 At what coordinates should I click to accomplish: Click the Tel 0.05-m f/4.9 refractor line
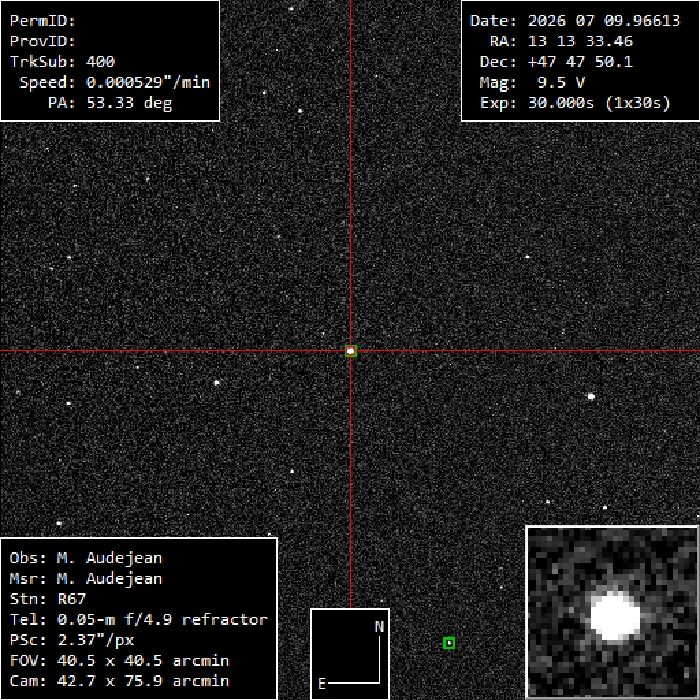pos(138,619)
